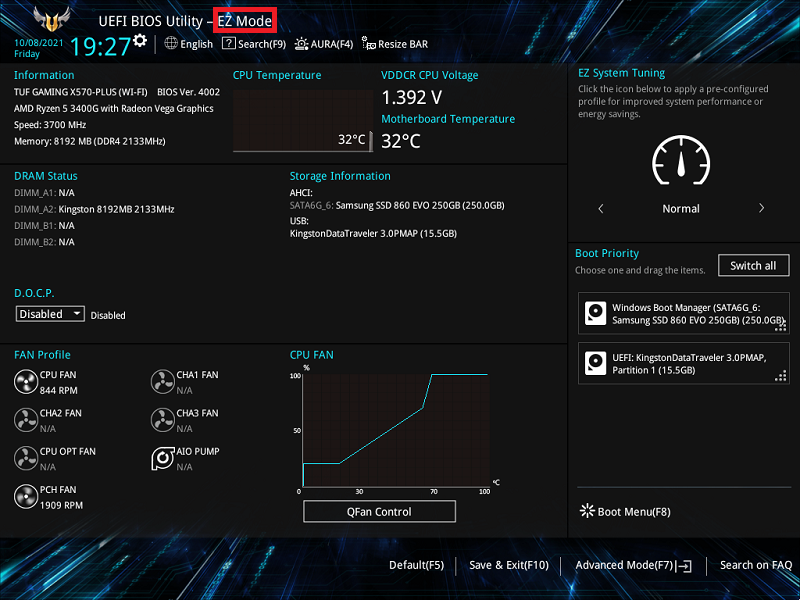This screenshot has width=800, height=600.
Task: Click the Normal tuning profile label
Action: tap(681, 209)
